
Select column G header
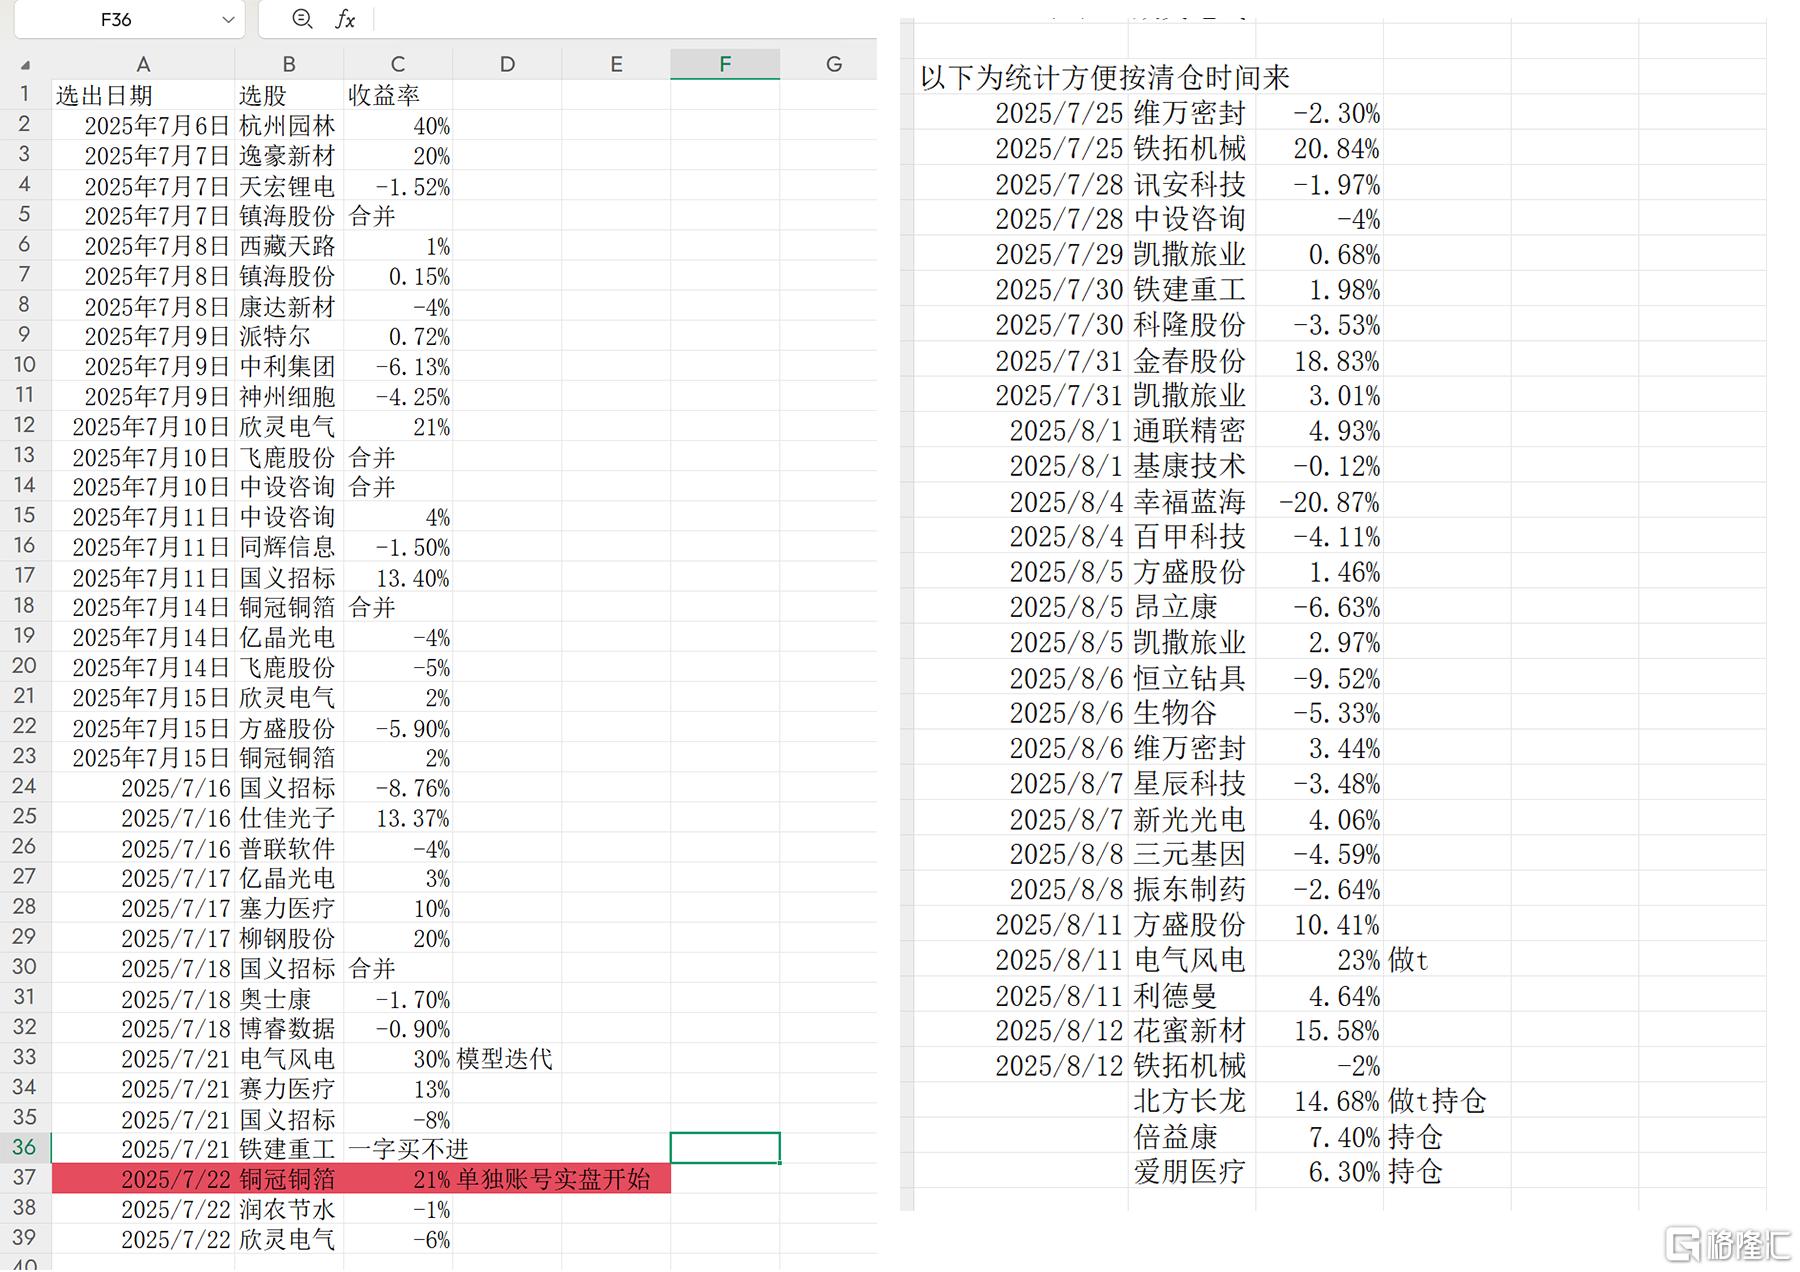pos(833,64)
